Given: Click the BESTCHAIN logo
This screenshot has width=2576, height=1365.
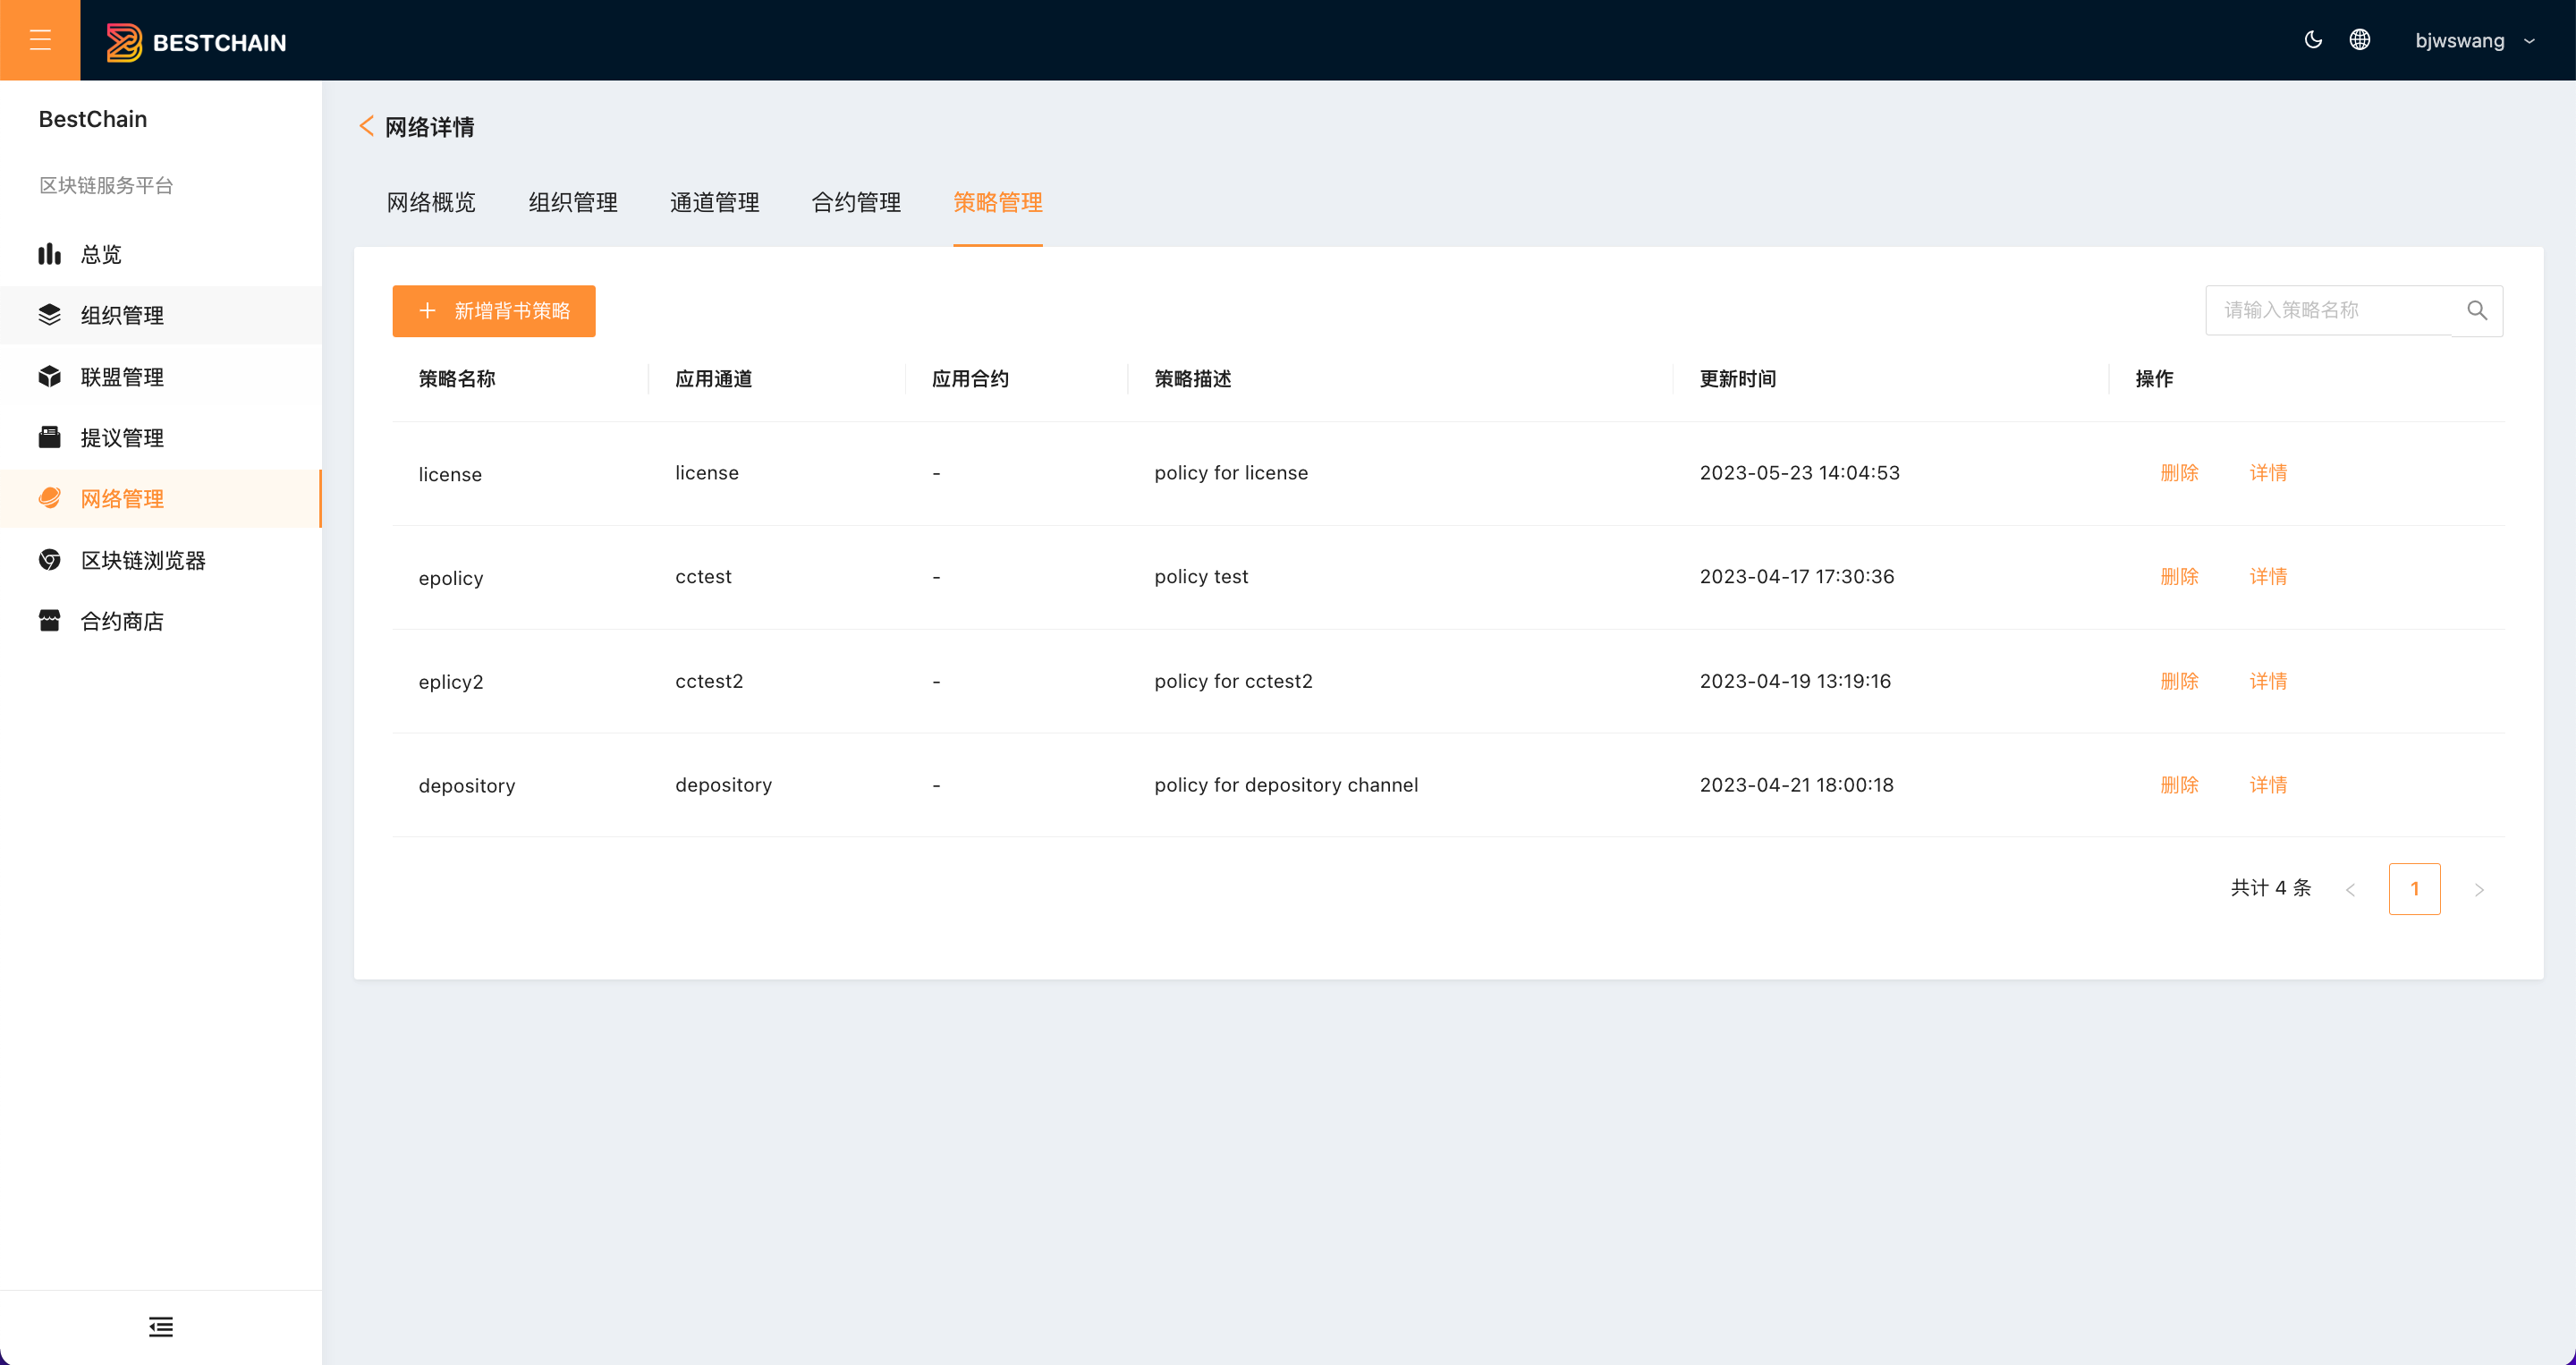Looking at the screenshot, I should (x=196, y=42).
